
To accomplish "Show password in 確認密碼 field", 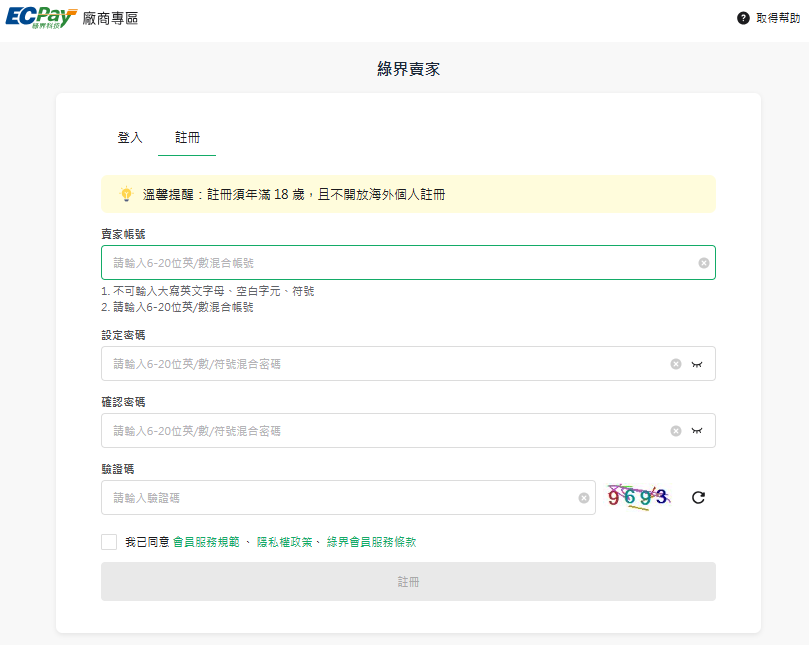I will pos(697,431).
